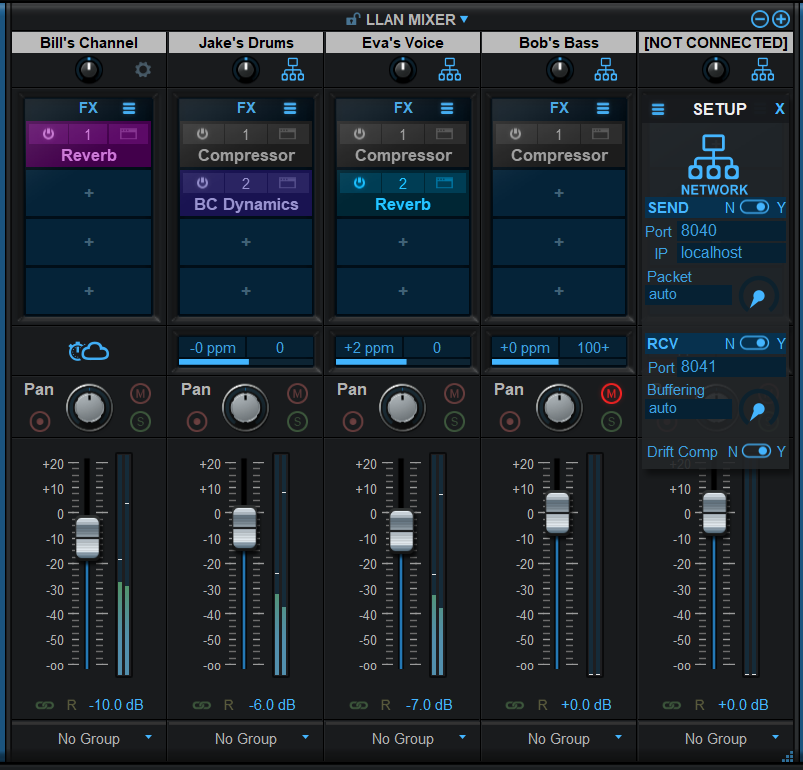Toggle Reverb power on Eva's Voice
803x770 pixels.
pos(360,183)
